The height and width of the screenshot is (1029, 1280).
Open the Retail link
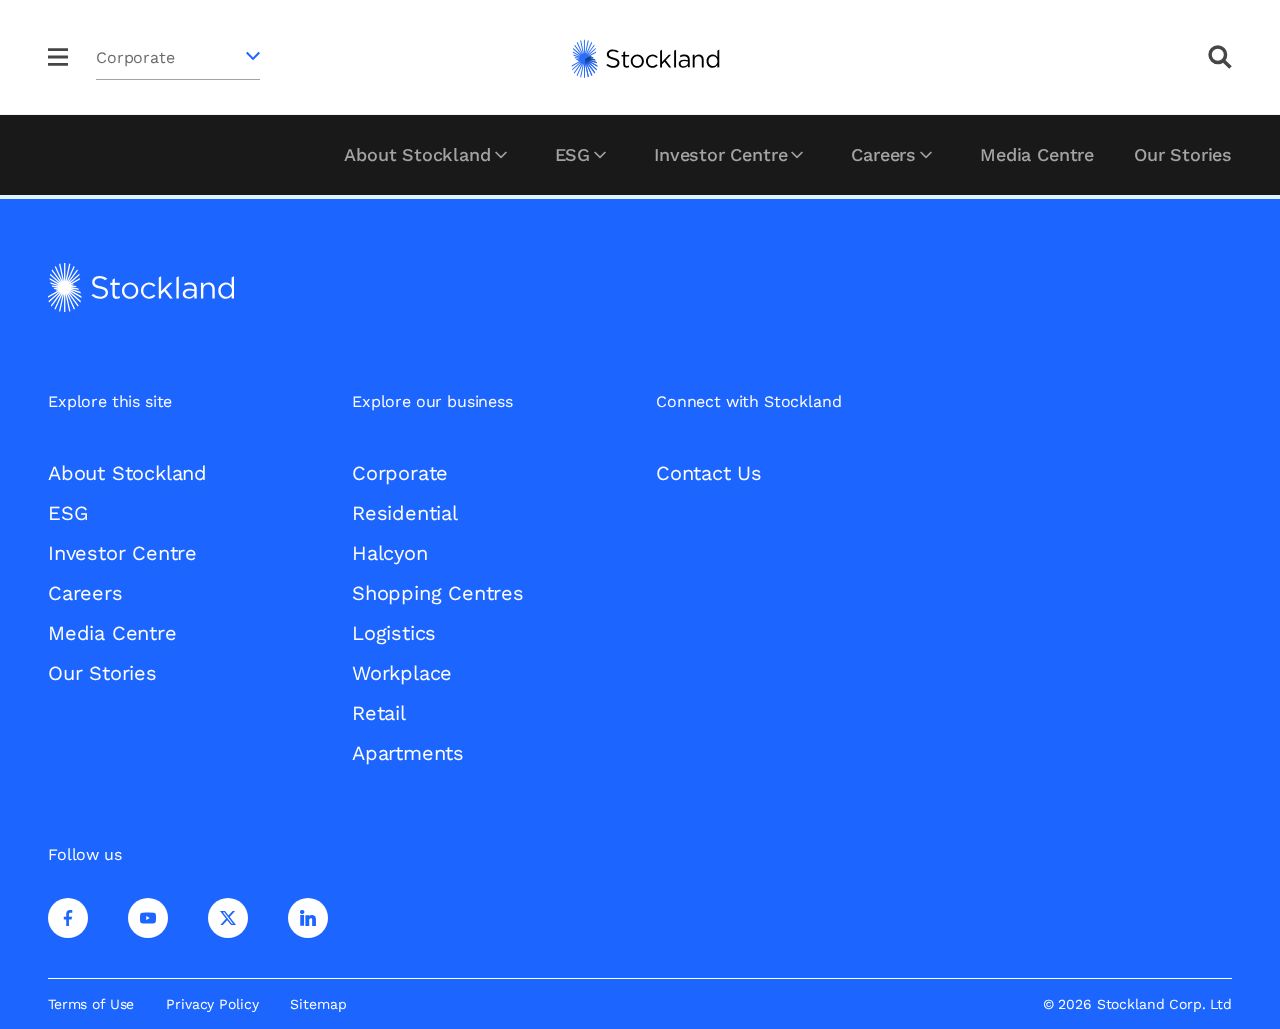click(379, 713)
